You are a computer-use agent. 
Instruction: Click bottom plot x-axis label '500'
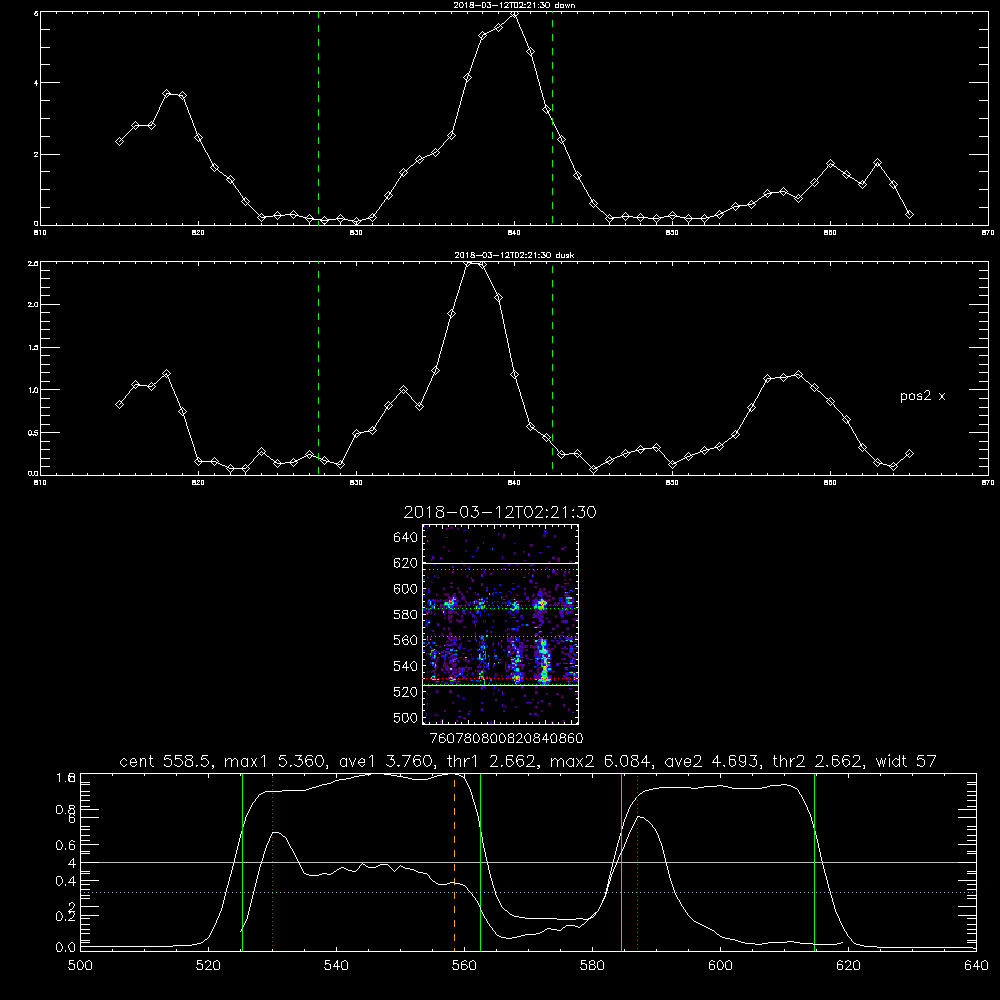[x=80, y=966]
